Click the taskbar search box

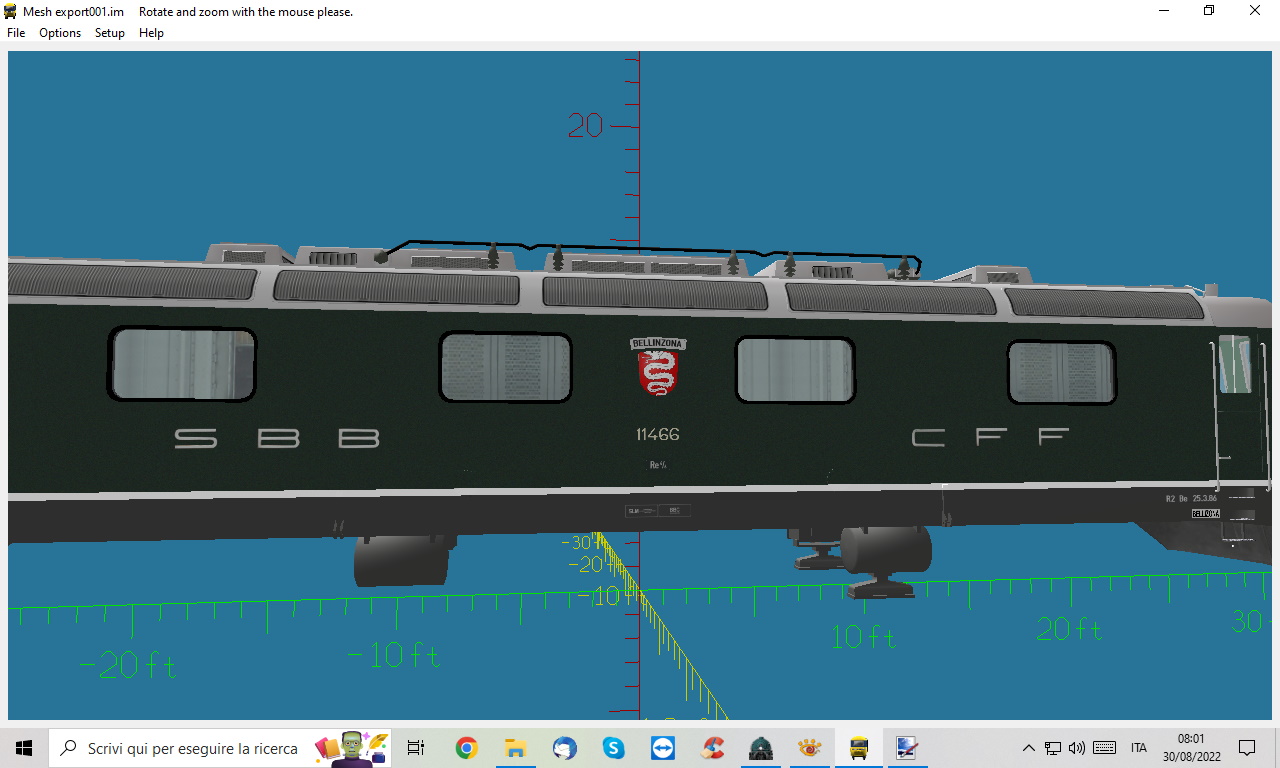[220, 748]
